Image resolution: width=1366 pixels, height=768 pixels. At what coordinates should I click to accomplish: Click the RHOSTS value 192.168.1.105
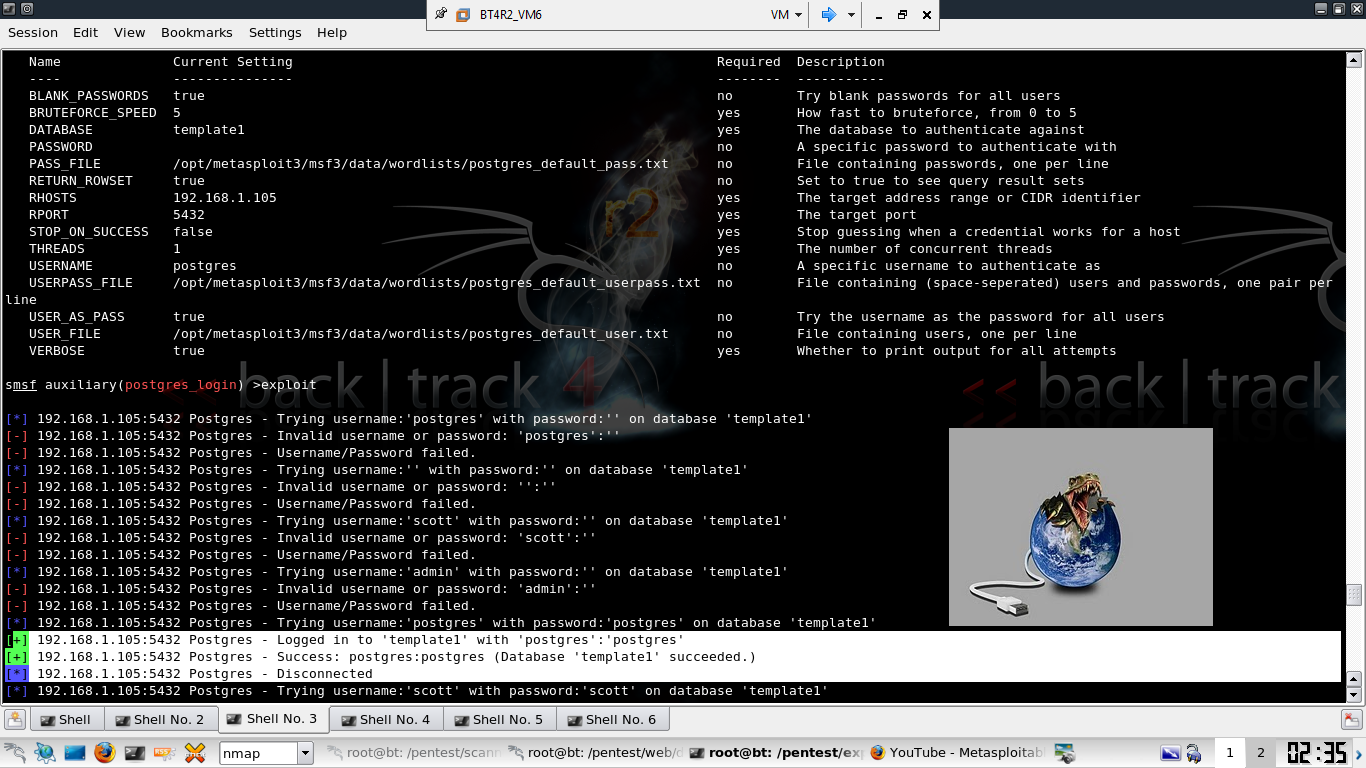click(225, 198)
